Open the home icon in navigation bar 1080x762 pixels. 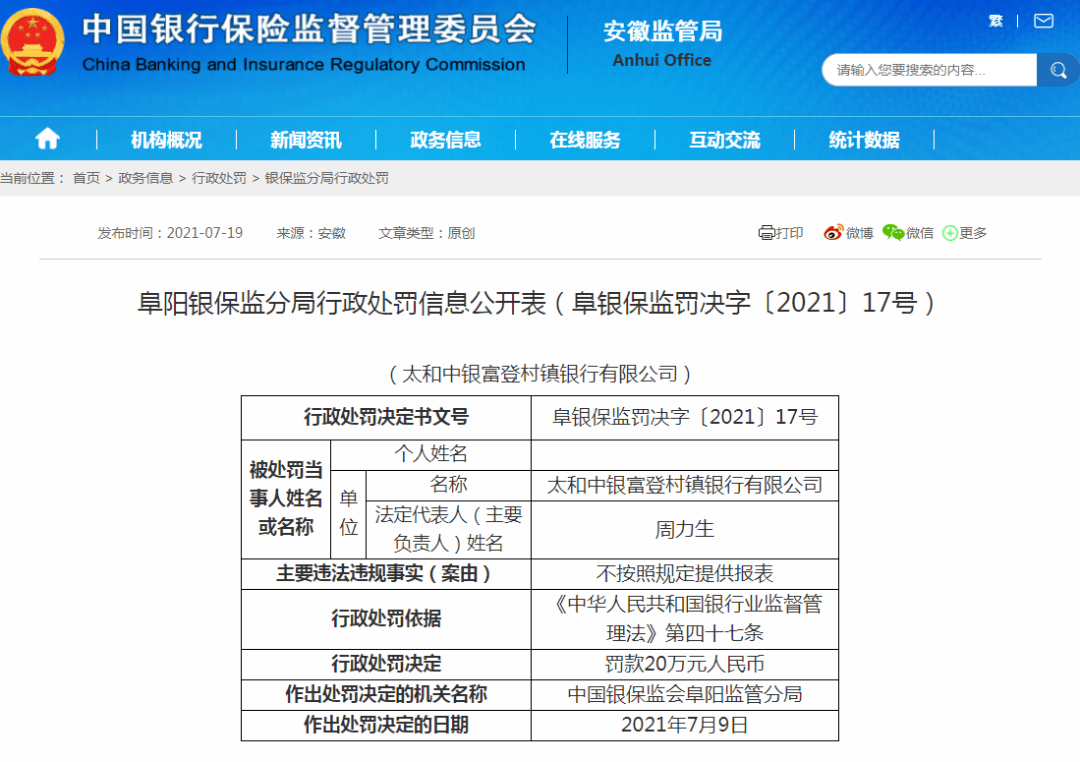(48, 139)
